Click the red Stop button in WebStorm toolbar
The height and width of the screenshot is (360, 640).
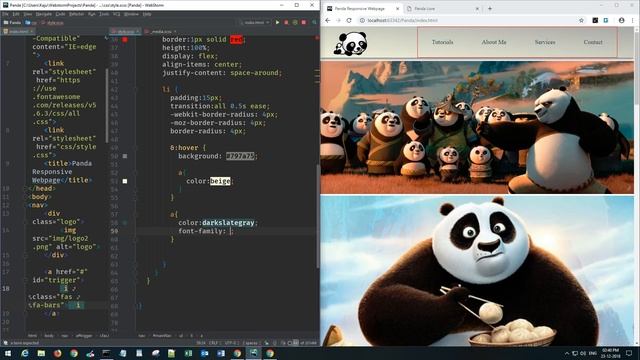pos(304,22)
